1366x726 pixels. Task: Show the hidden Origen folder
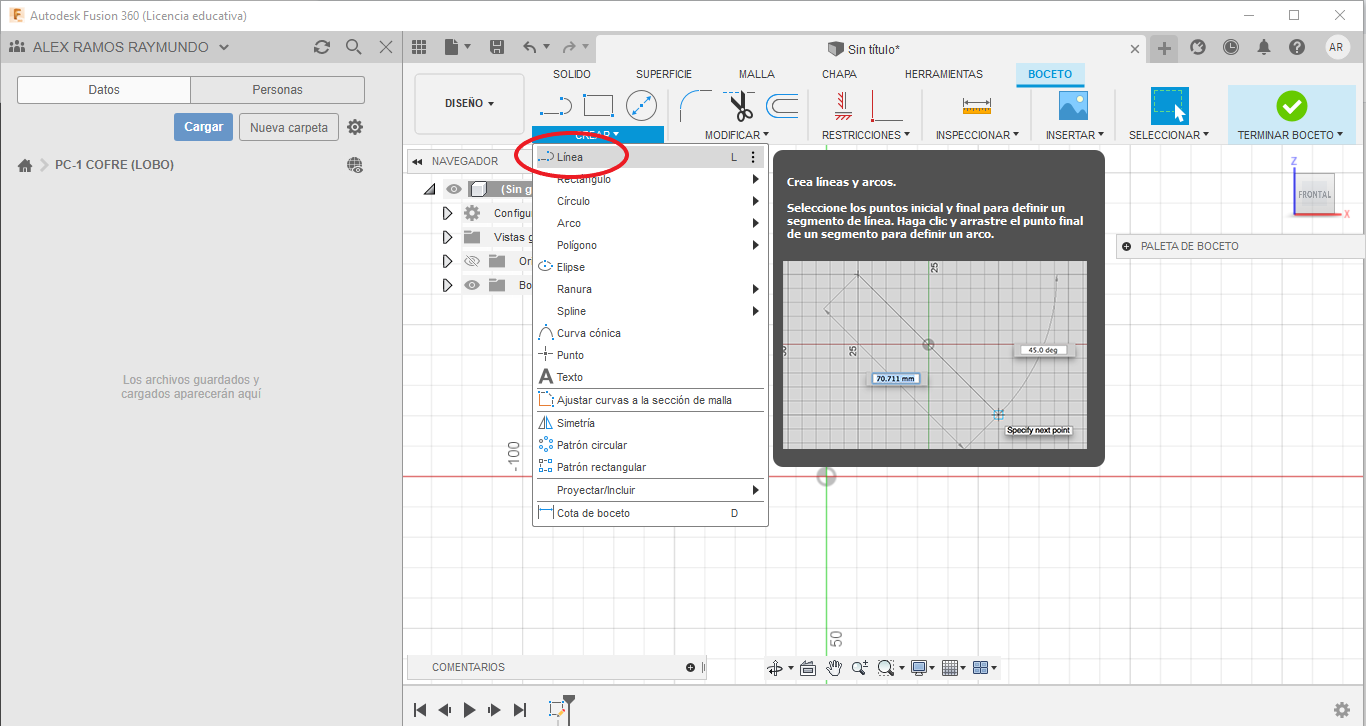(473, 261)
